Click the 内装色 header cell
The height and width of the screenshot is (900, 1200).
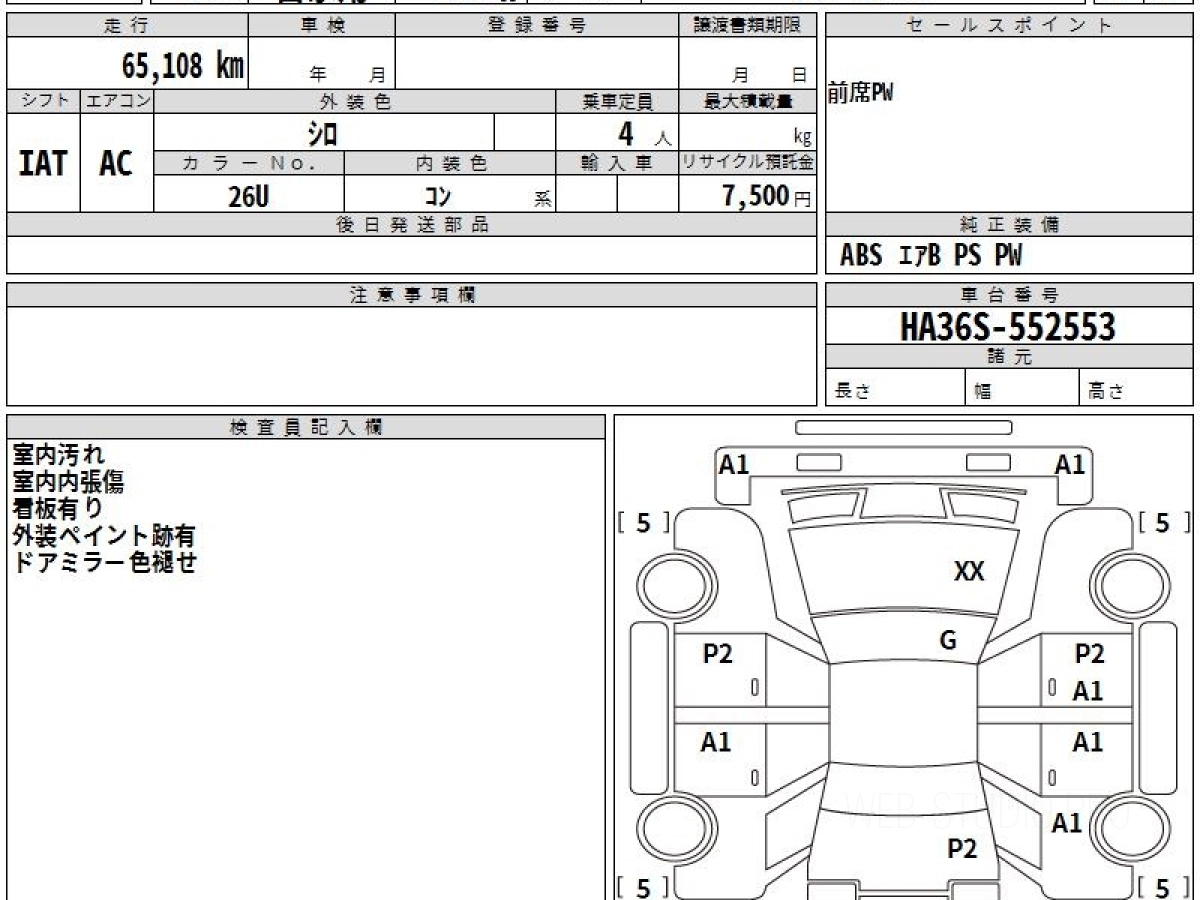coord(450,164)
